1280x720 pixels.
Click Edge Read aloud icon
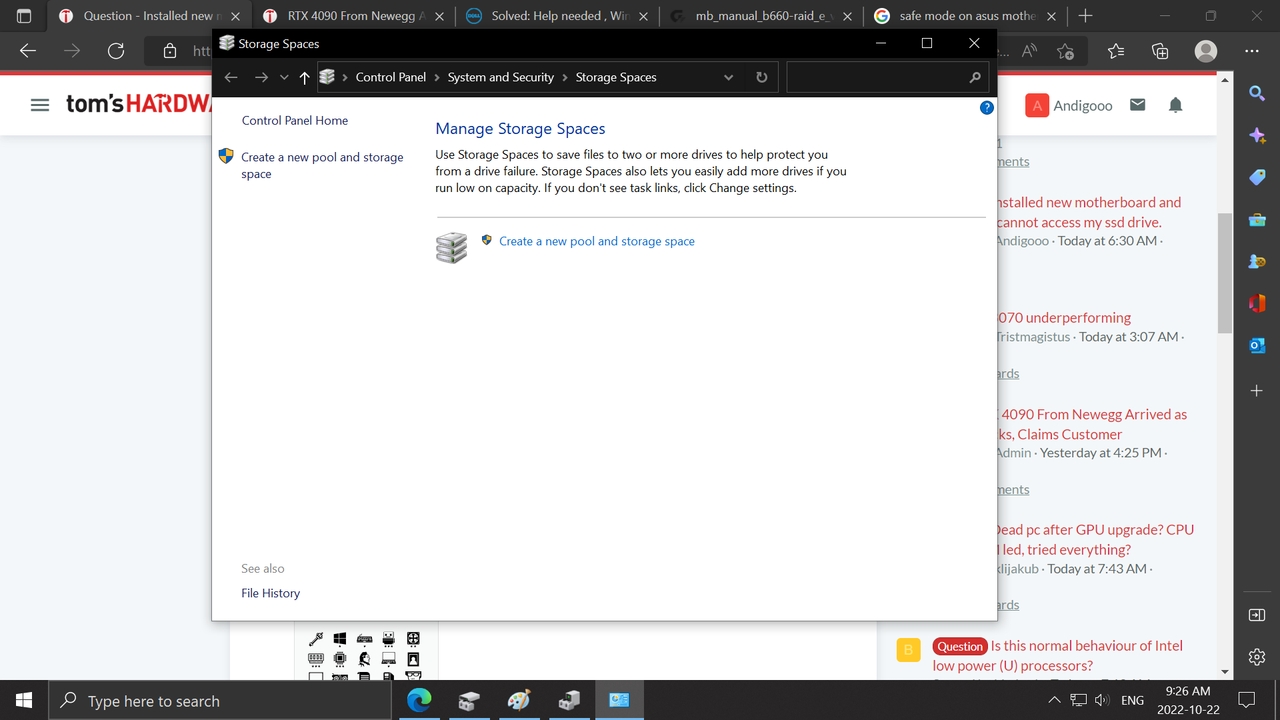(1029, 51)
